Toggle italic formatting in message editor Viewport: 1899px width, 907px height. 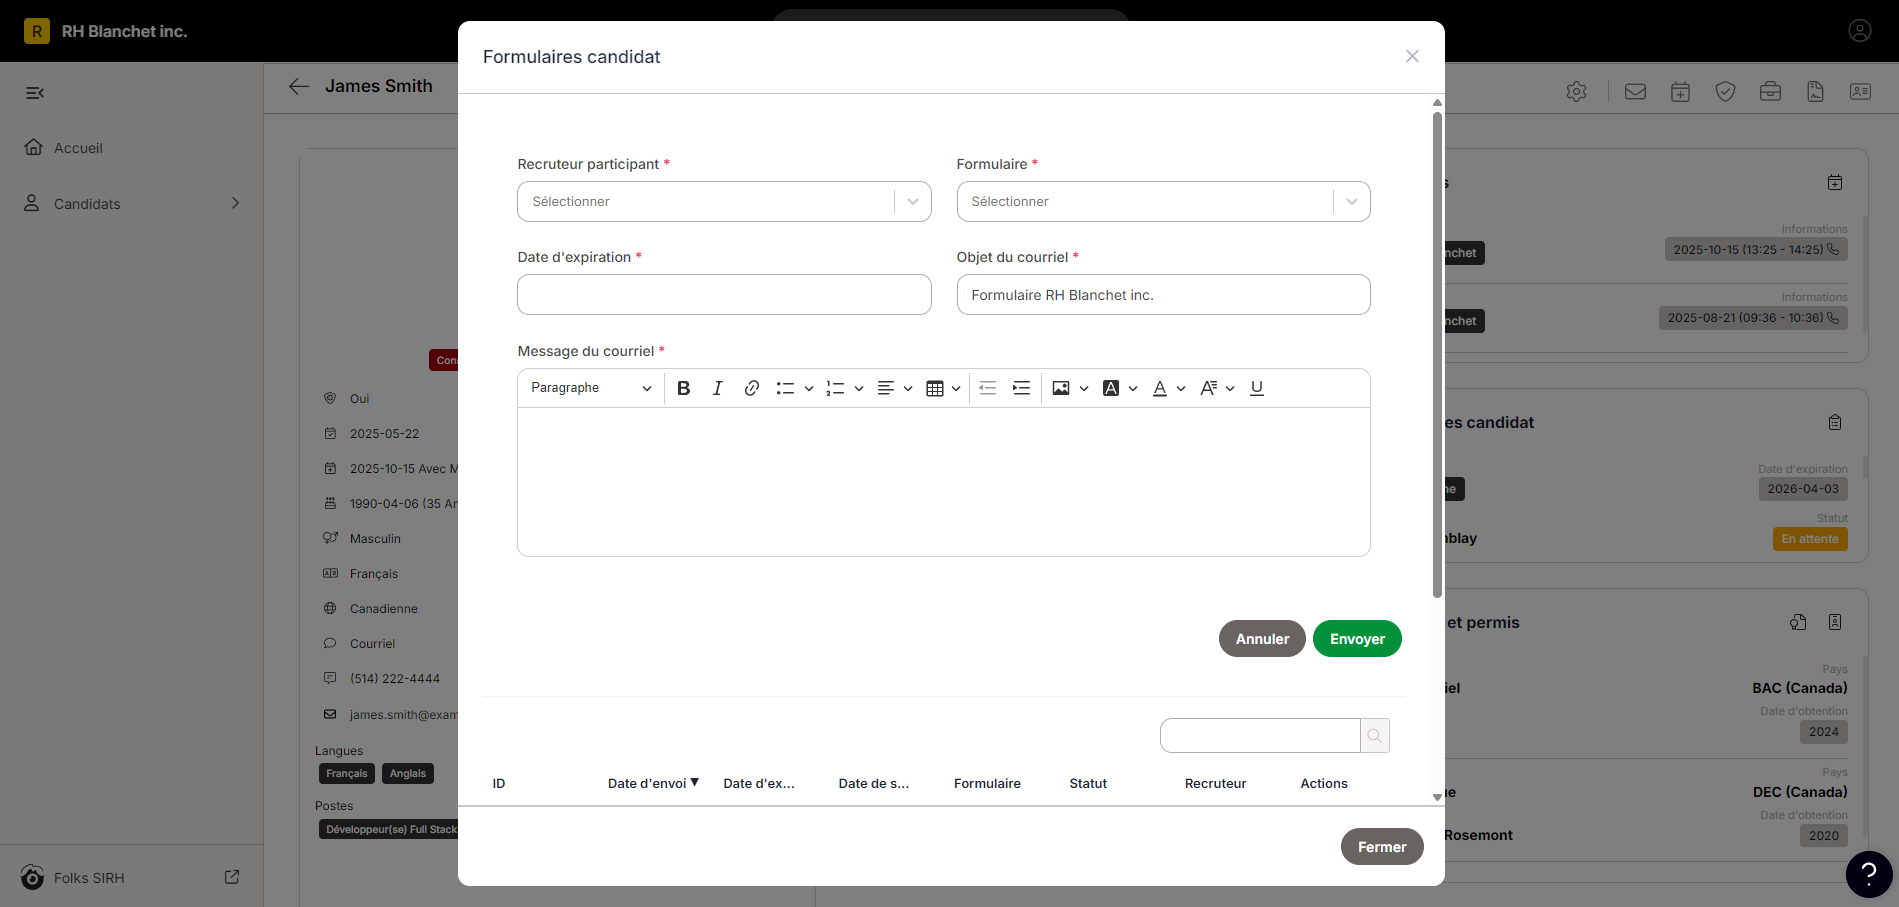(717, 388)
